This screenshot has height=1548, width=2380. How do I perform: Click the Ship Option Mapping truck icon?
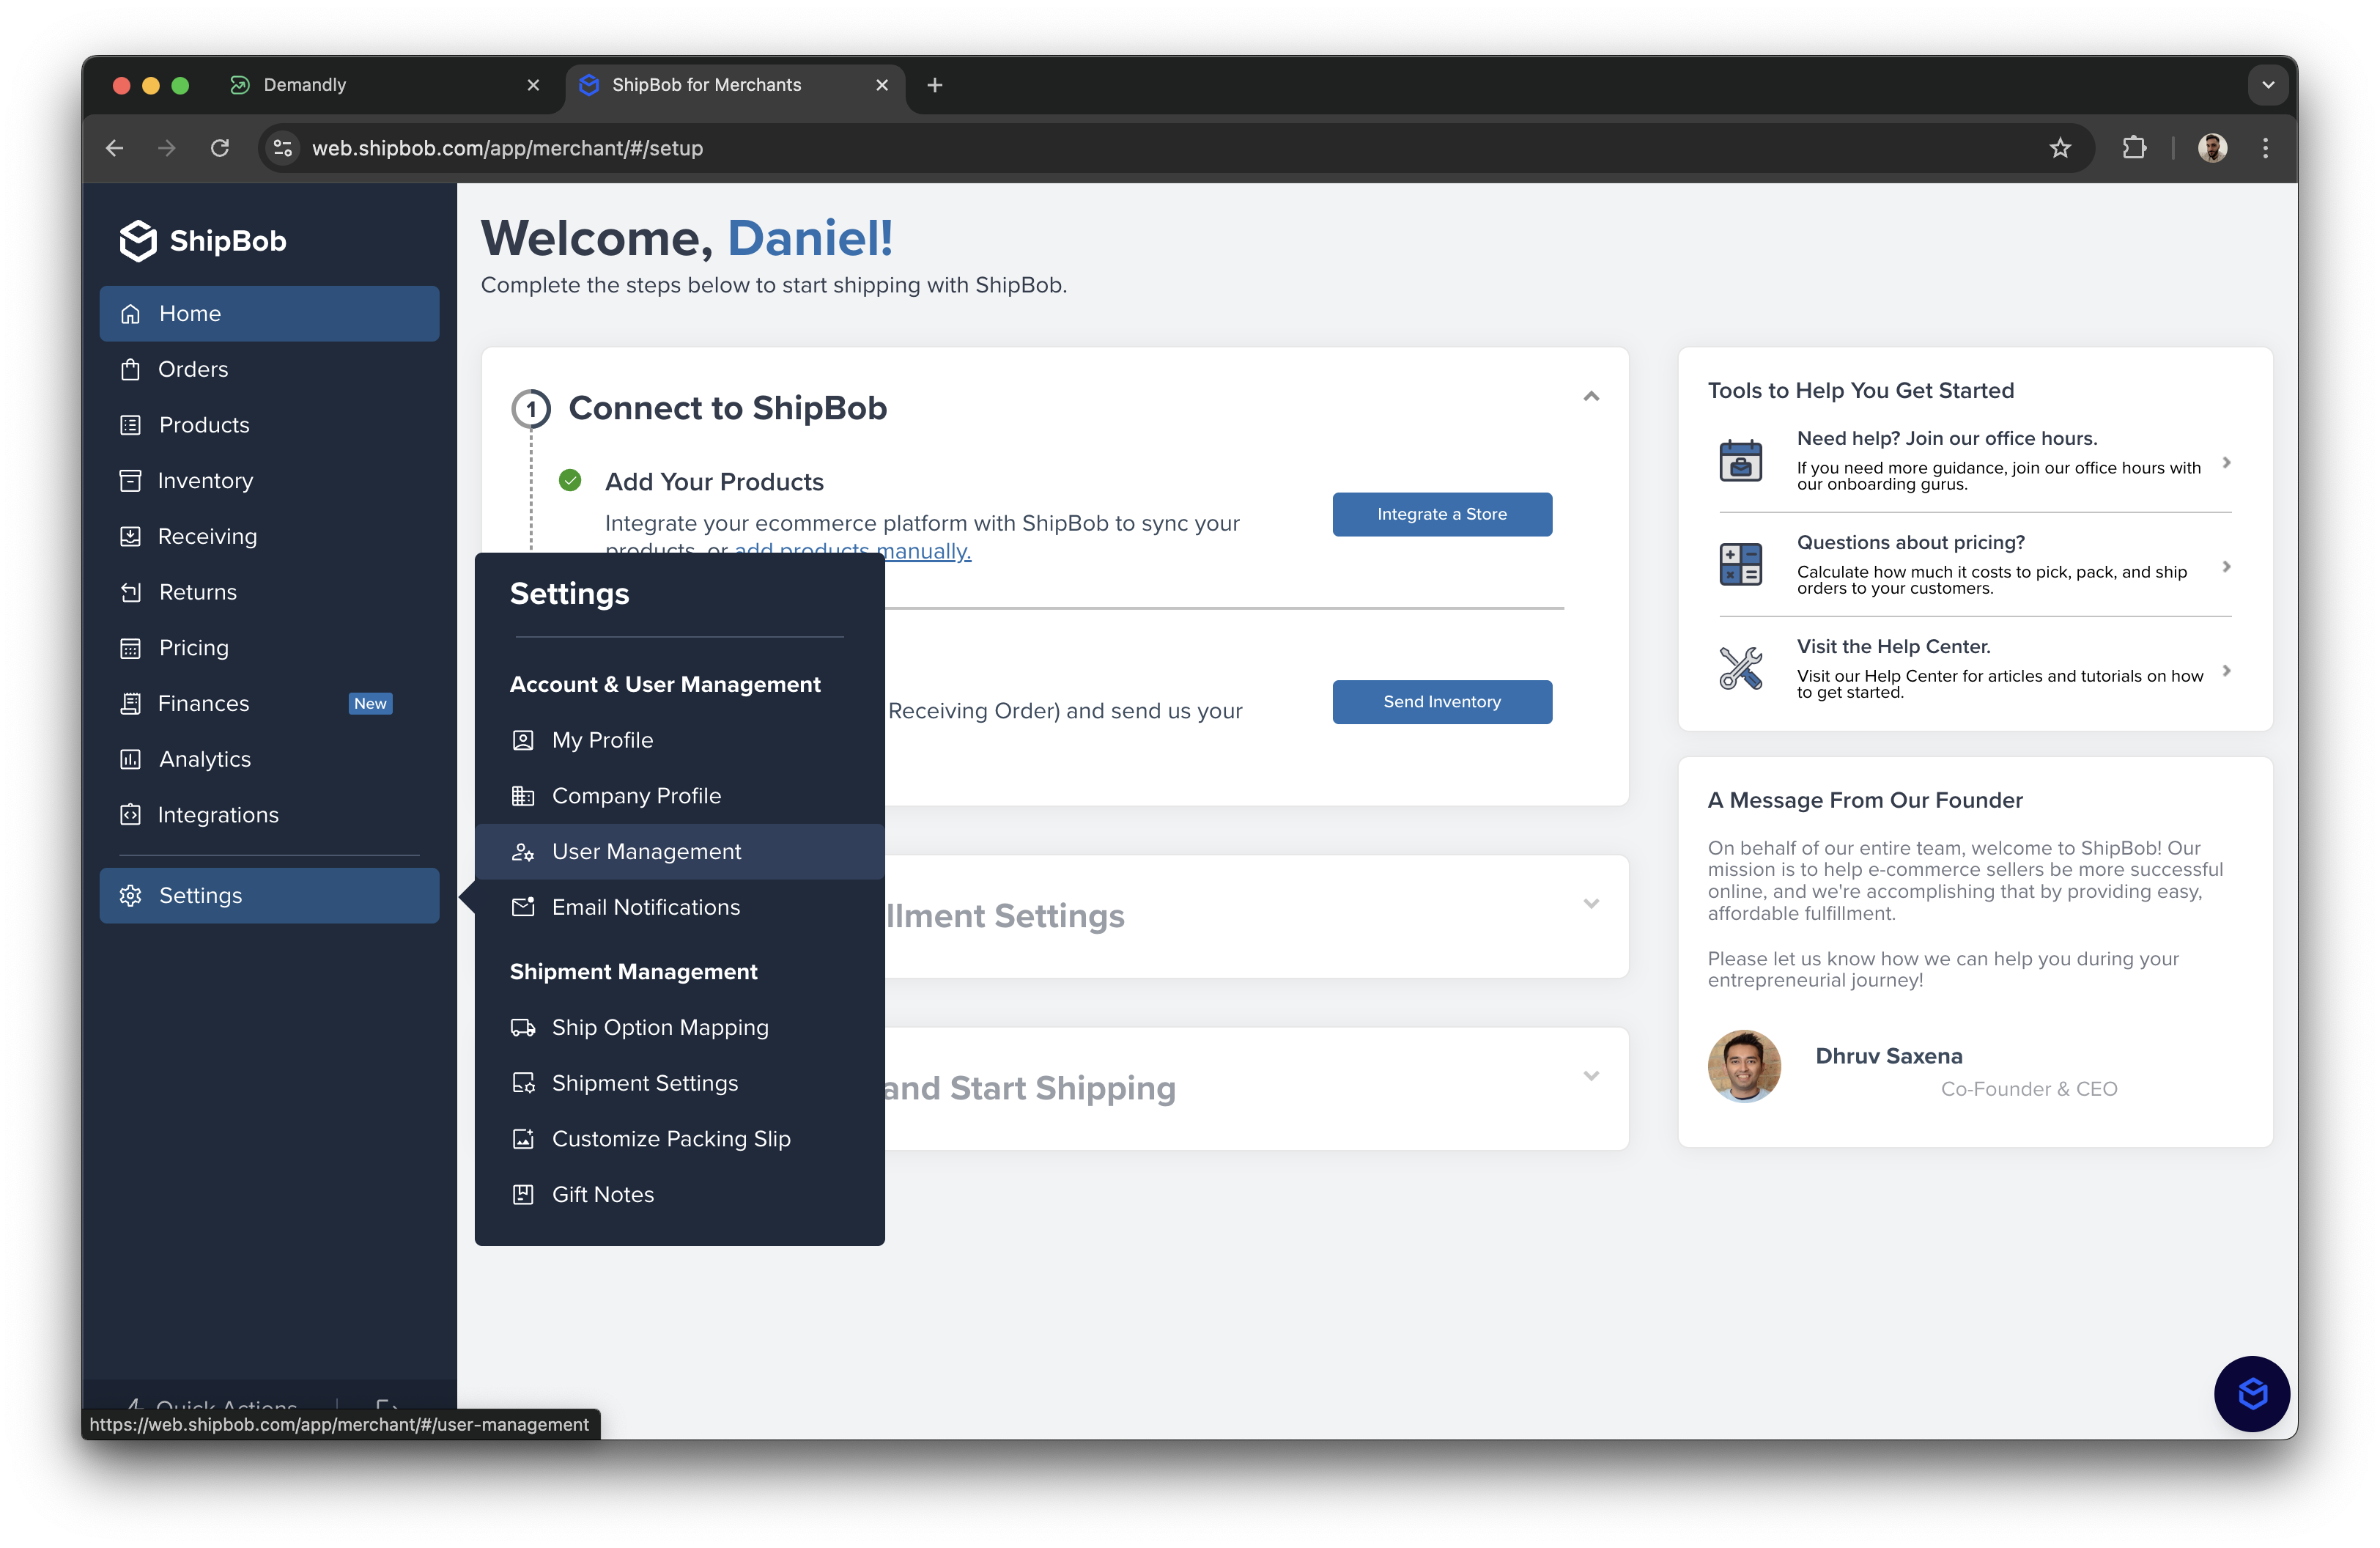[523, 1028]
